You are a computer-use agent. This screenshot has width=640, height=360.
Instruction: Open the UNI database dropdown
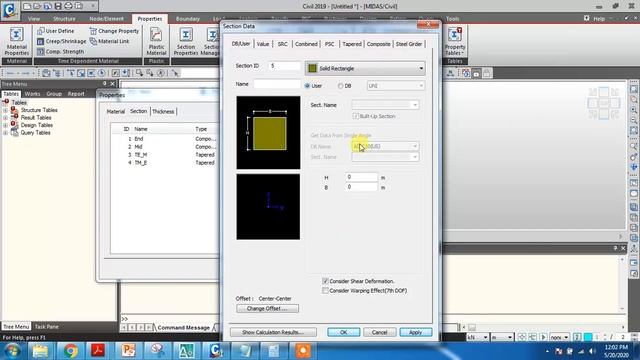396,86
